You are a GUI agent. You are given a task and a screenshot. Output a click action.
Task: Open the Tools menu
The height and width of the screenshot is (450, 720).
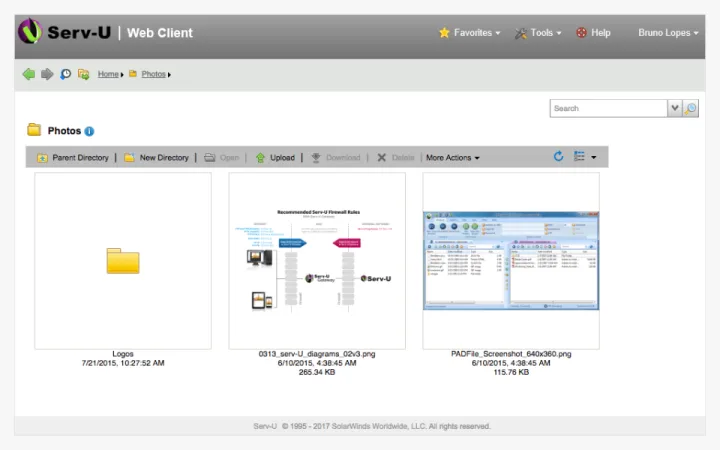[538, 33]
